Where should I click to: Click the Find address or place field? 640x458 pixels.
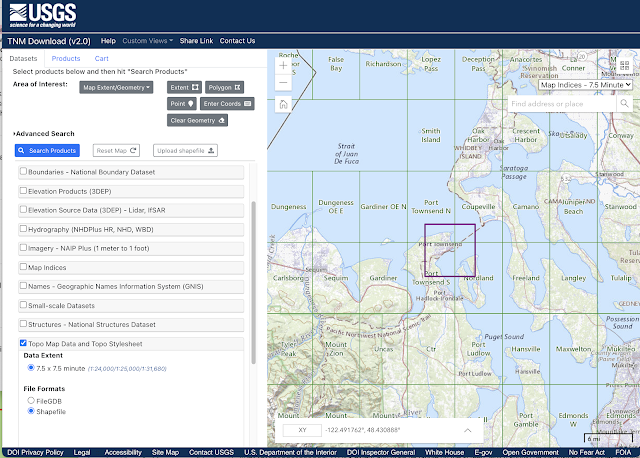(562, 104)
